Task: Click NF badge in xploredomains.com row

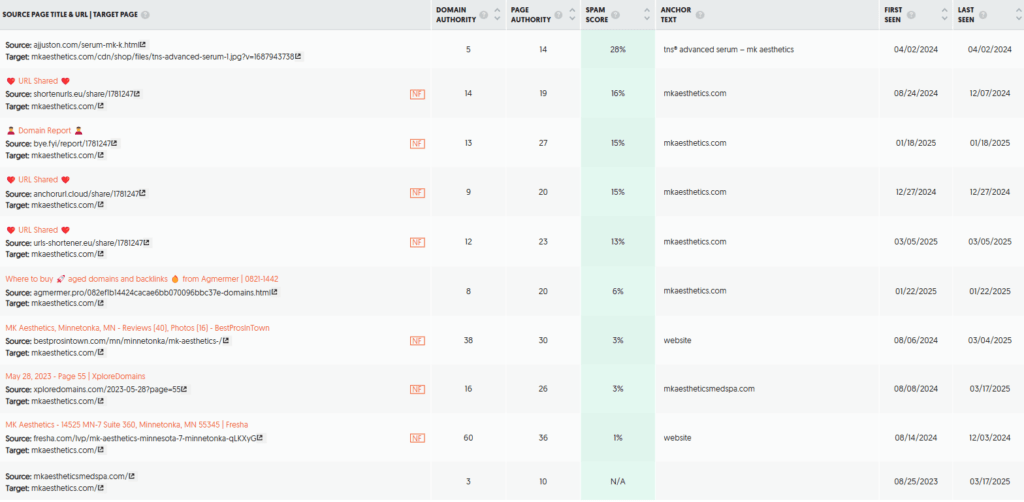Action: click(x=417, y=390)
